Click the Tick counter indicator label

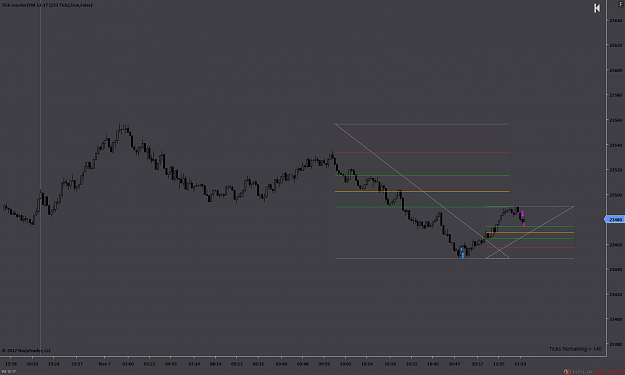click(x=47, y=5)
